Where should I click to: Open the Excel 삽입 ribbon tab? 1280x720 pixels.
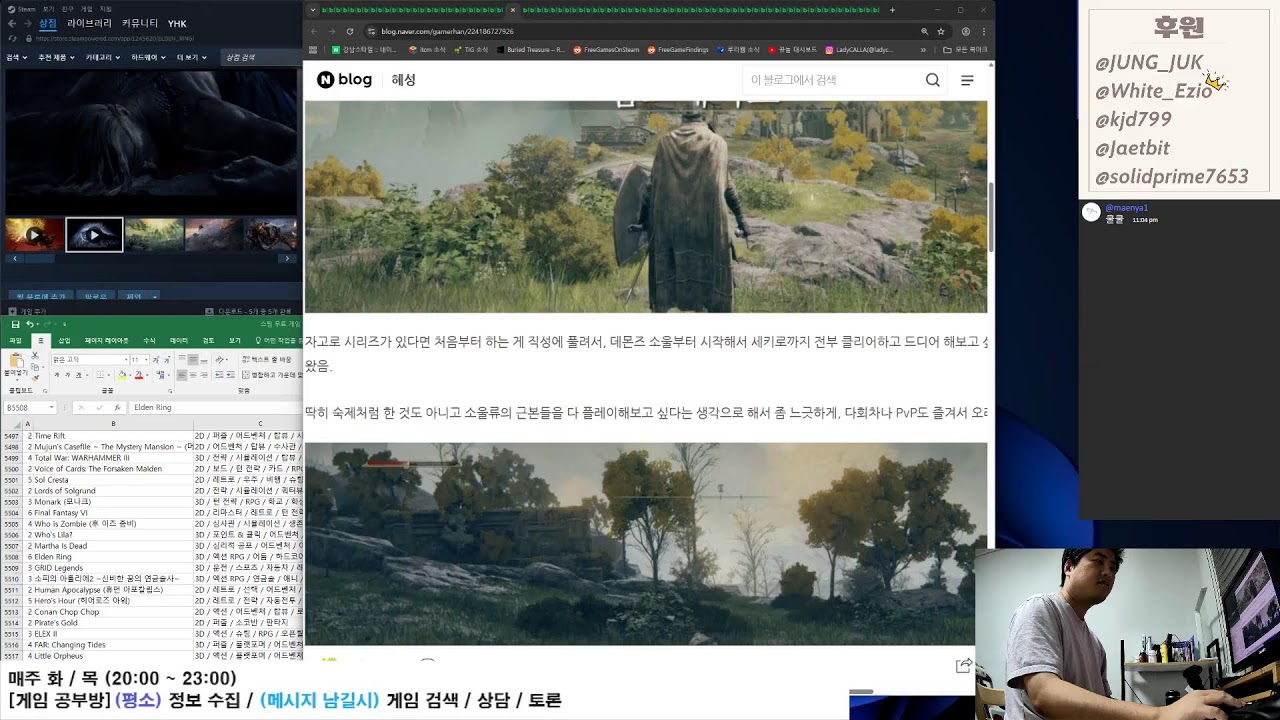click(x=64, y=341)
